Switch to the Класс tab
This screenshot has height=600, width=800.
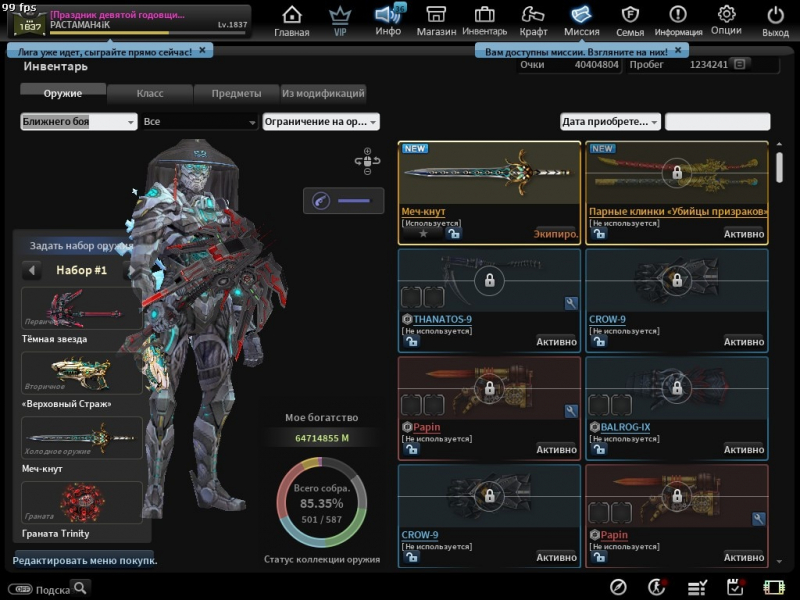pyautogui.click(x=149, y=93)
